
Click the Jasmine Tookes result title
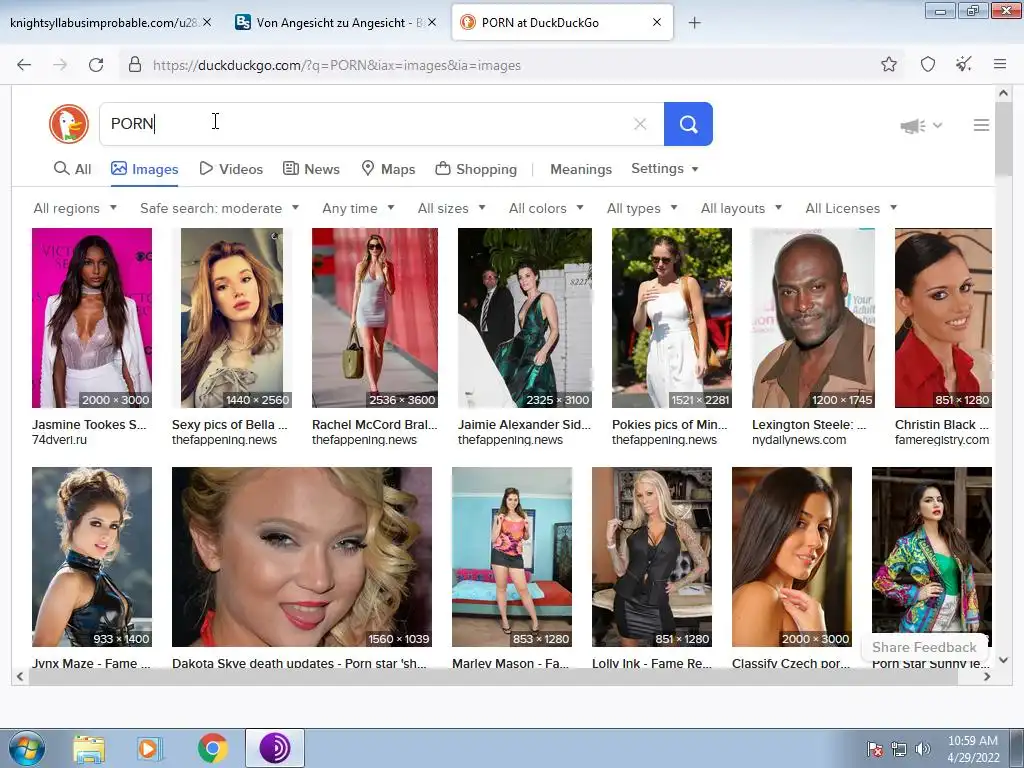(89, 424)
